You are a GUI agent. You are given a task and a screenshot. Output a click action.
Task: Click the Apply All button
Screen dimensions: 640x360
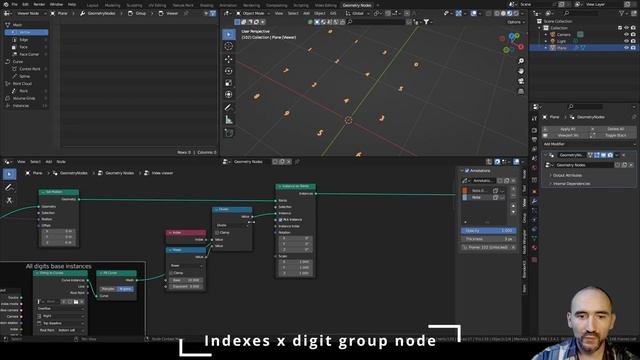(565, 129)
